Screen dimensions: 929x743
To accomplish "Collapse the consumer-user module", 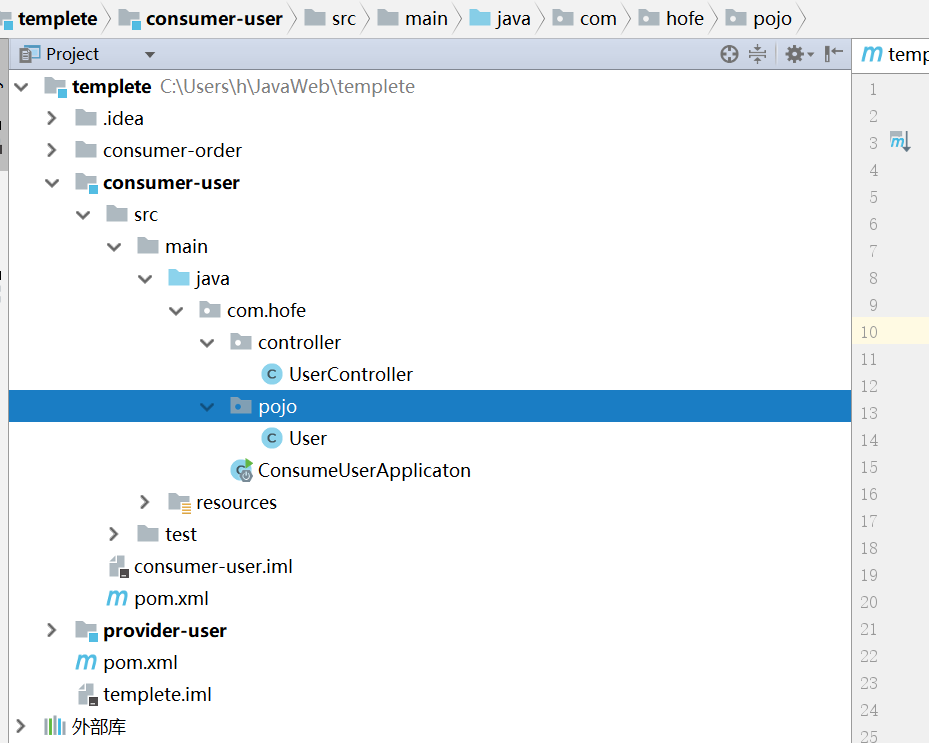I will point(52,183).
